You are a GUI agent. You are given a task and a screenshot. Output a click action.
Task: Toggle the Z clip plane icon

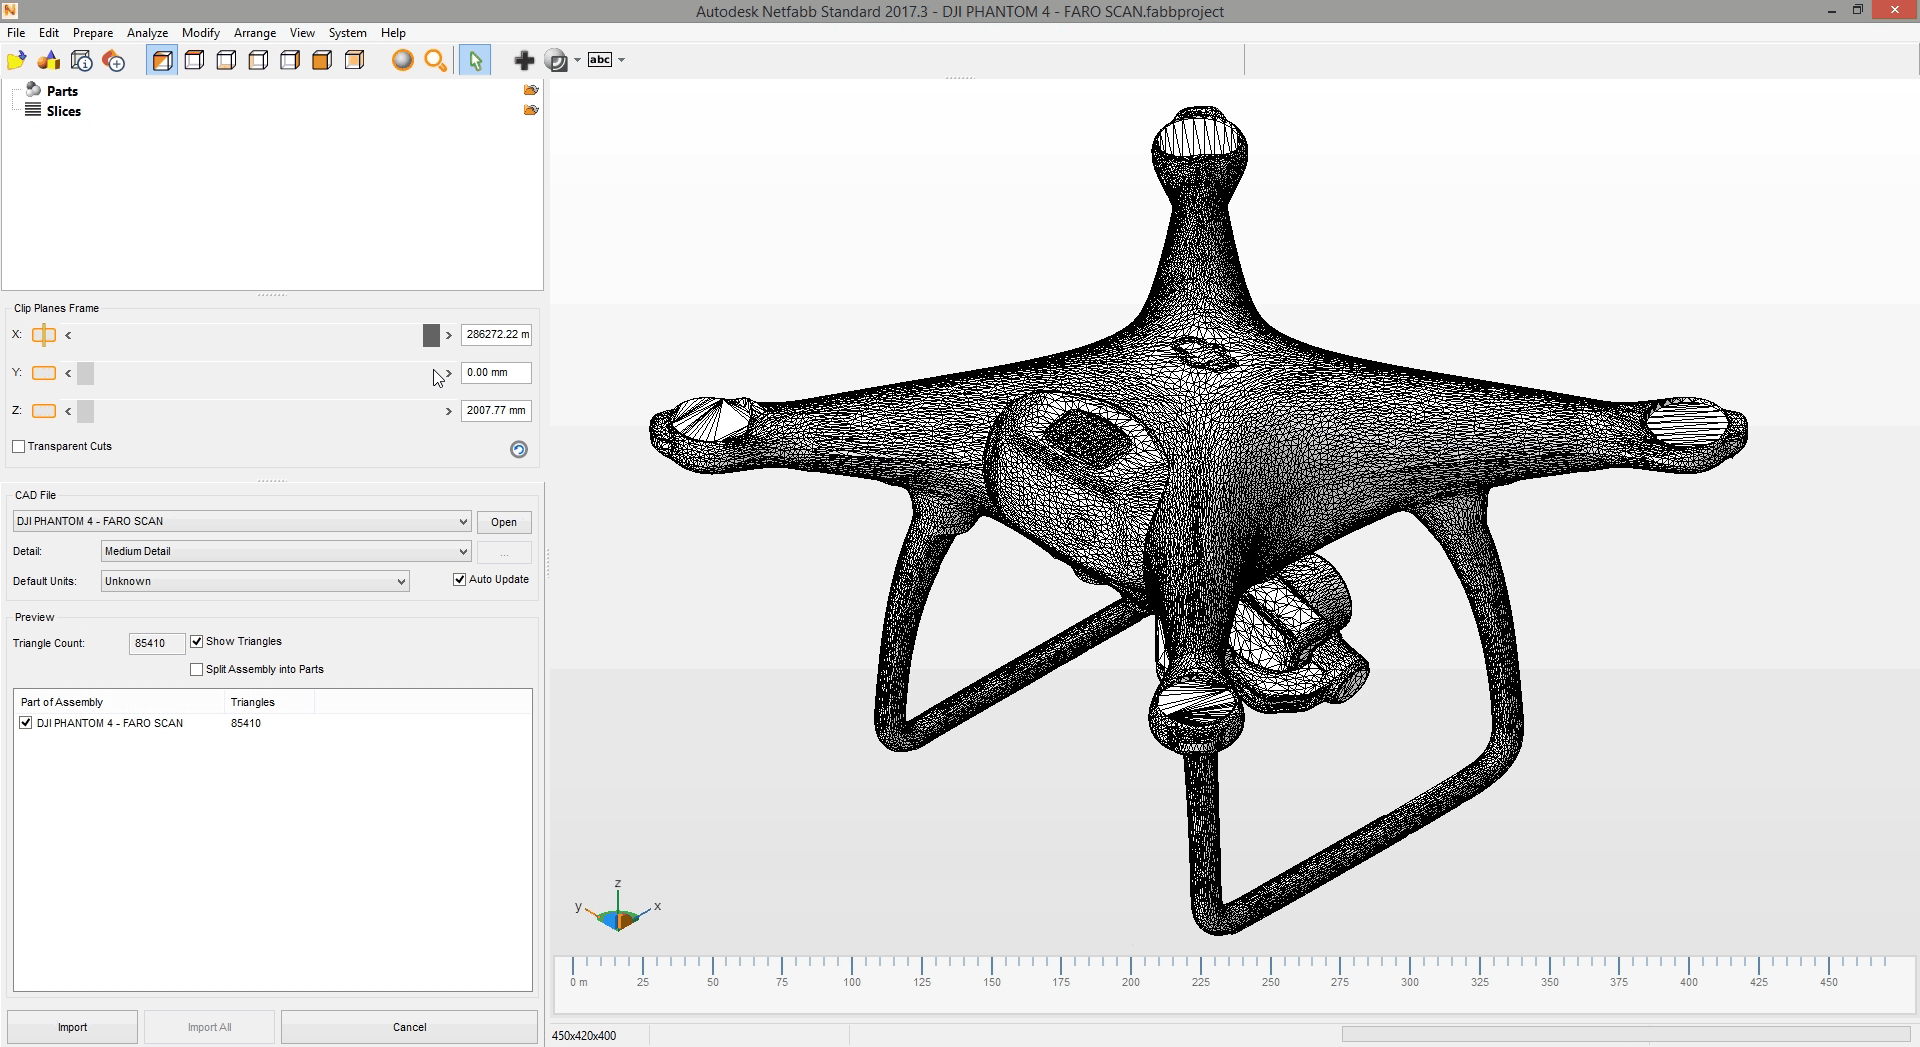tap(44, 411)
